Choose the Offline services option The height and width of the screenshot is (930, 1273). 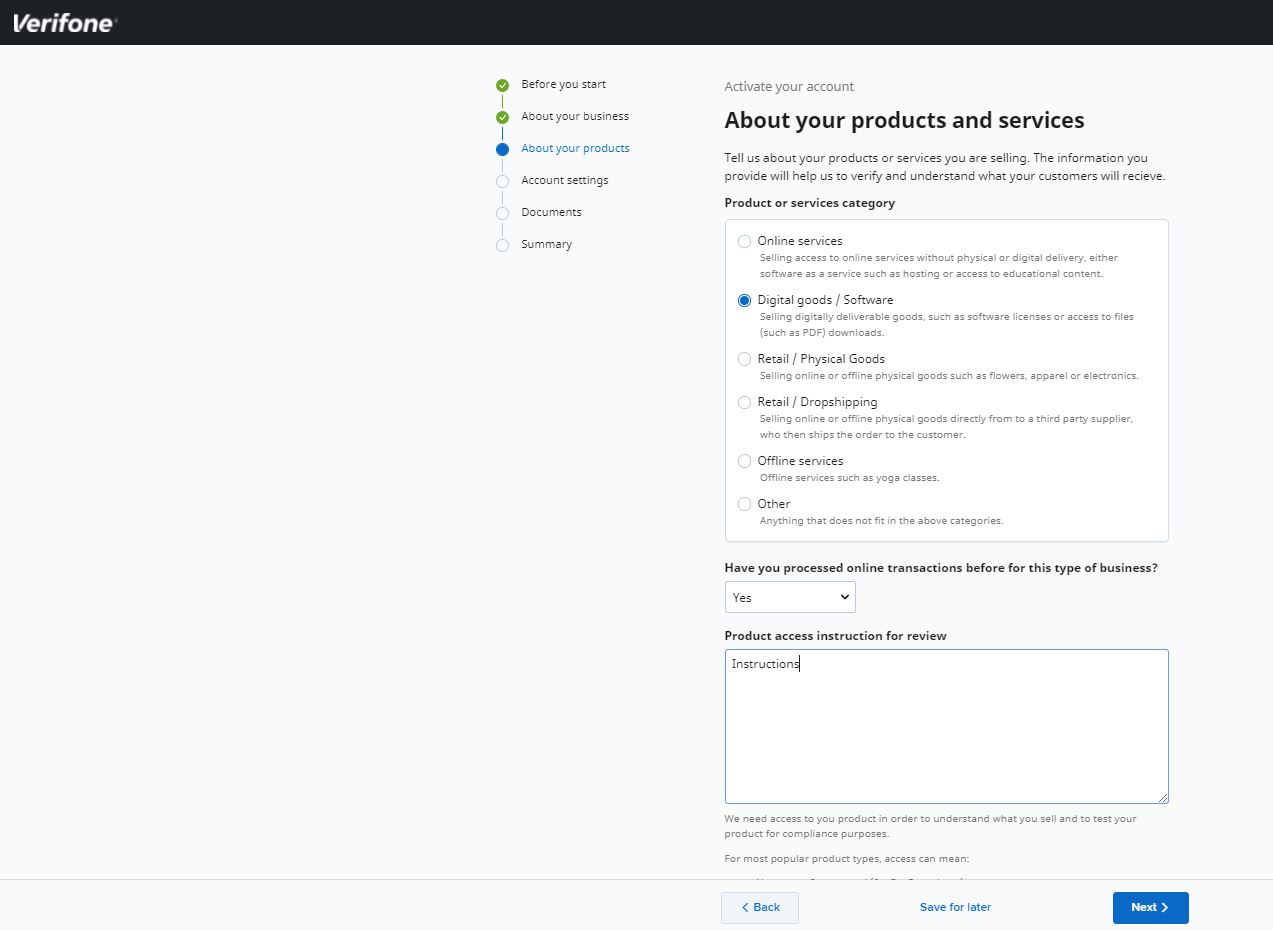(744, 461)
